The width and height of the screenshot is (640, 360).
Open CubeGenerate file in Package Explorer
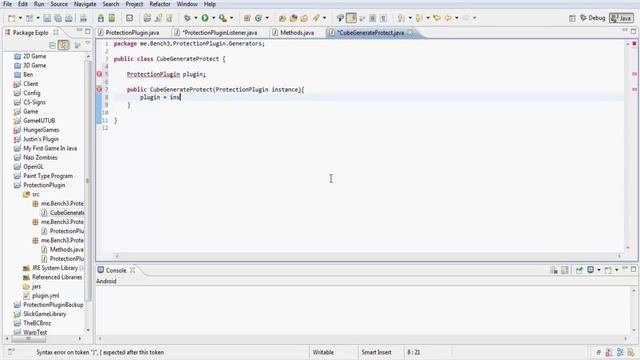tap(67, 213)
